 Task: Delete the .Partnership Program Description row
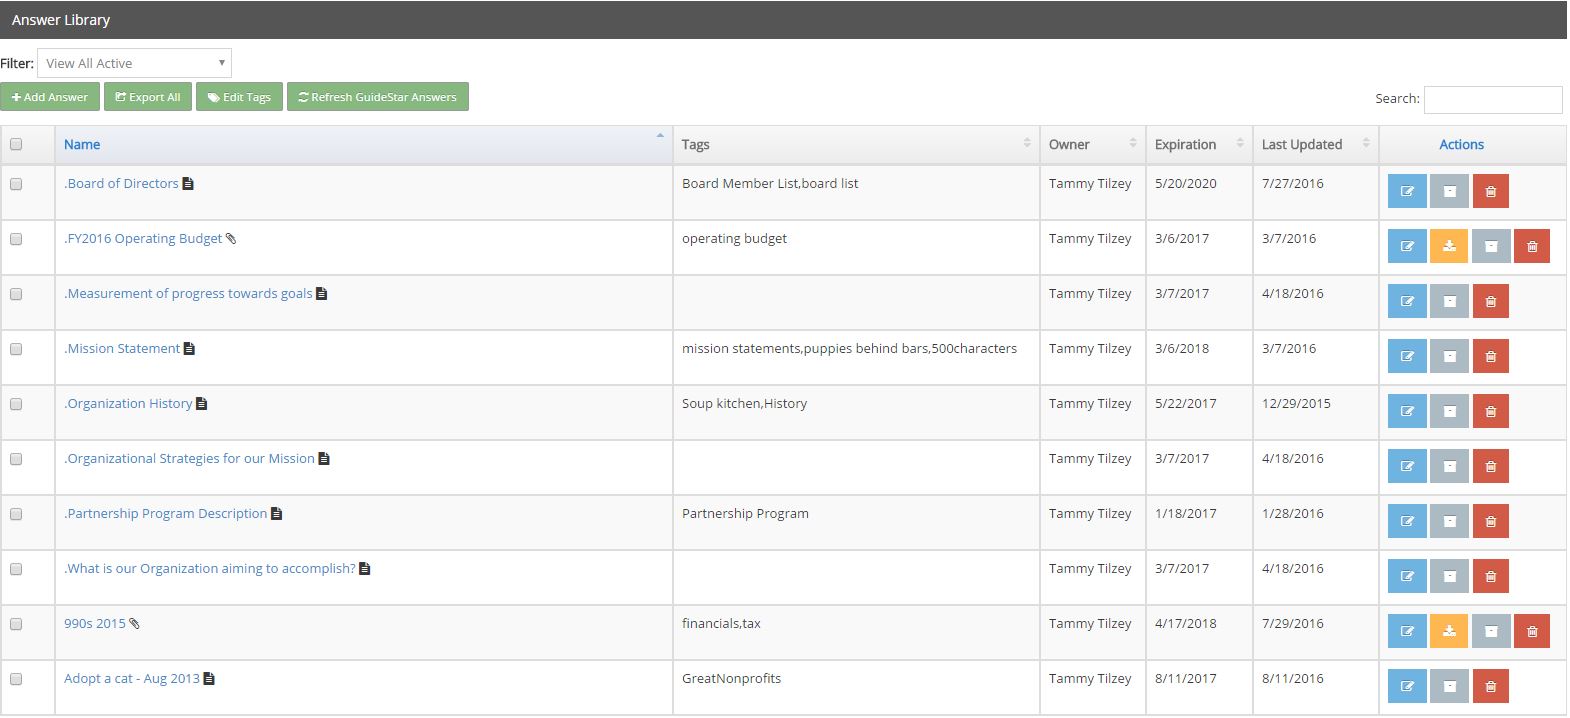(x=1490, y=521)
